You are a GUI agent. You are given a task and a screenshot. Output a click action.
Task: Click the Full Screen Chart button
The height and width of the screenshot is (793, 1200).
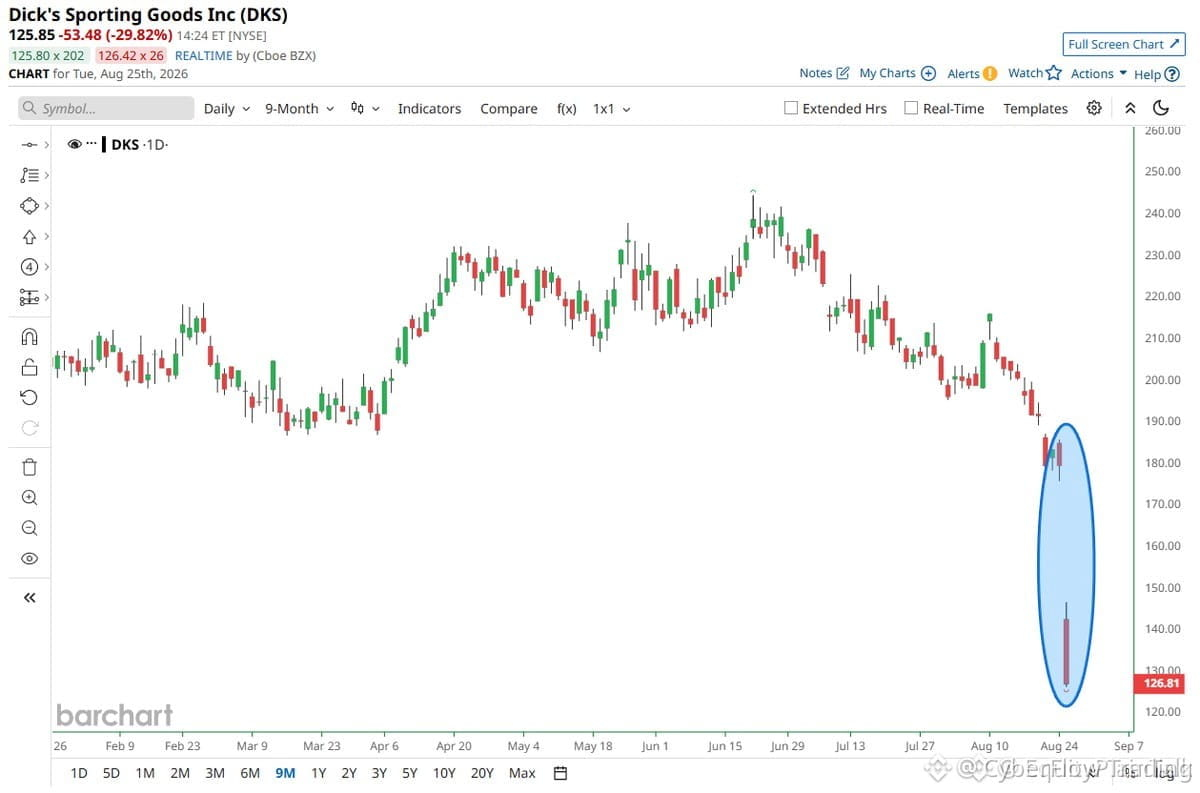pos(1123,44)
